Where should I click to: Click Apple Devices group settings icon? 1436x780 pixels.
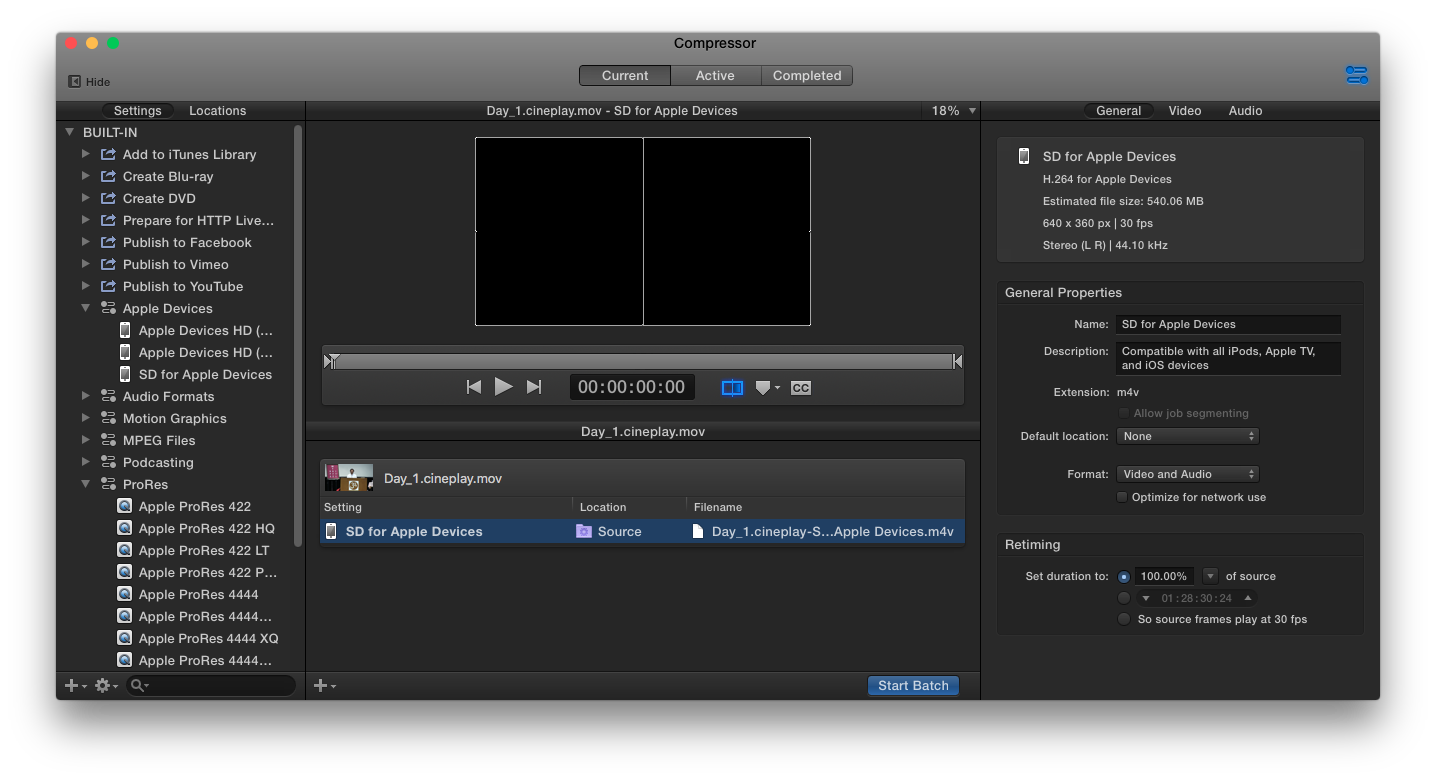(x=108, y=308)
